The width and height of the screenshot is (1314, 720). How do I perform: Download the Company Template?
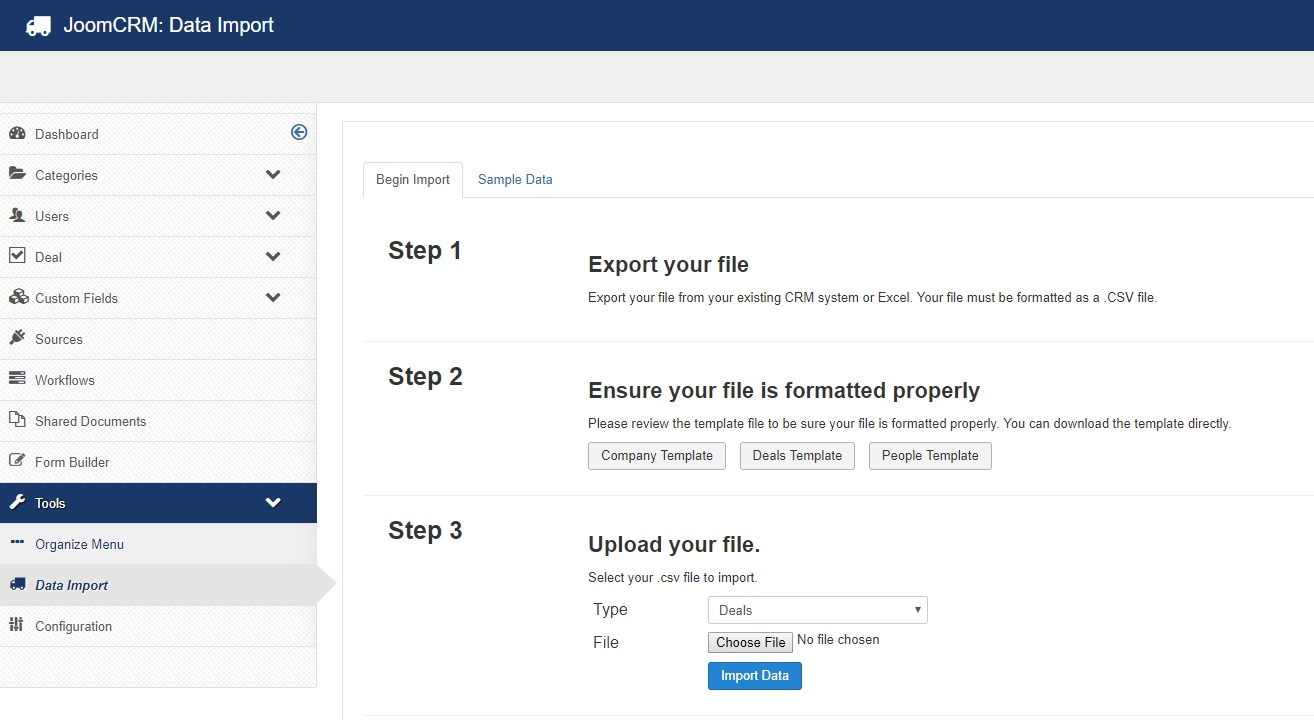(x=656, y=455)
